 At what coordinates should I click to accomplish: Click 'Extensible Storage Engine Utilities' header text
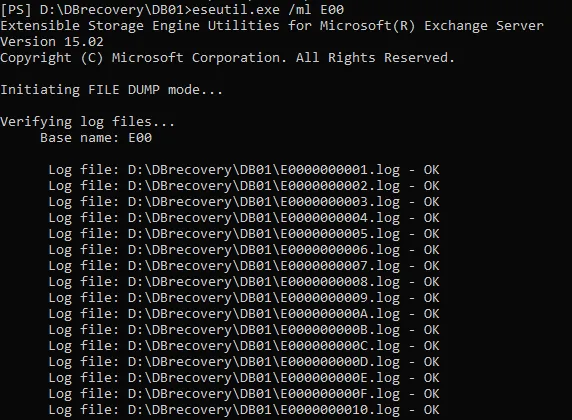point(140,26)
